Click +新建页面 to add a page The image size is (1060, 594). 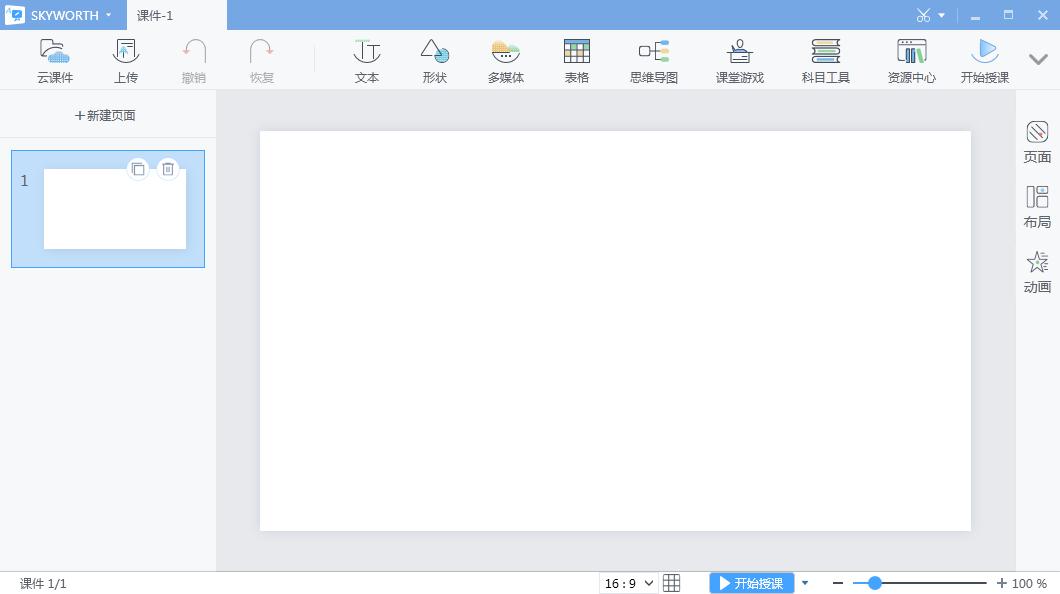pyautogui.click(x=106, y=115)
